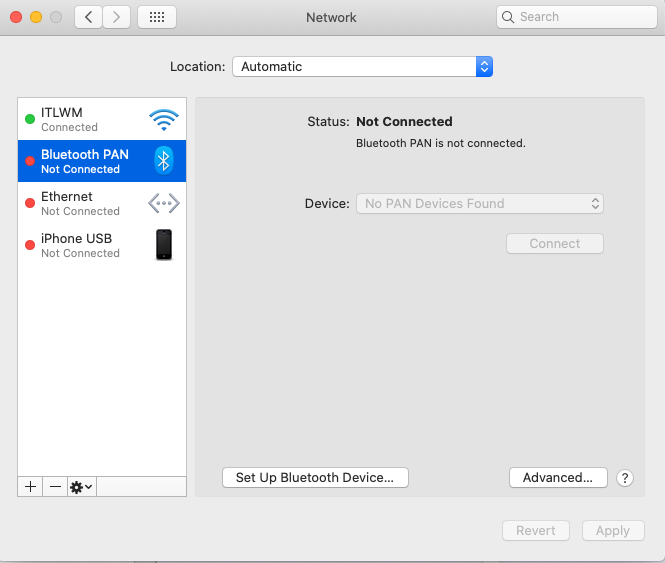Open the help question mark button
The width and height of the screenshot is (665, 563).
(625, 478)
